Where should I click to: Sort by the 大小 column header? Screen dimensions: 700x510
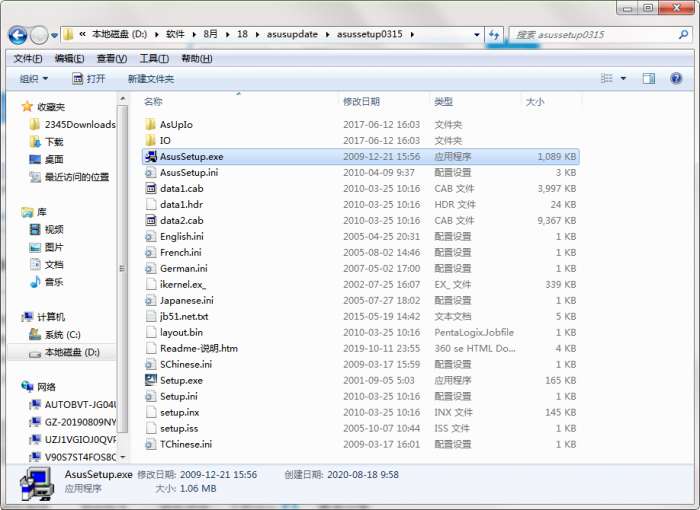535,101
